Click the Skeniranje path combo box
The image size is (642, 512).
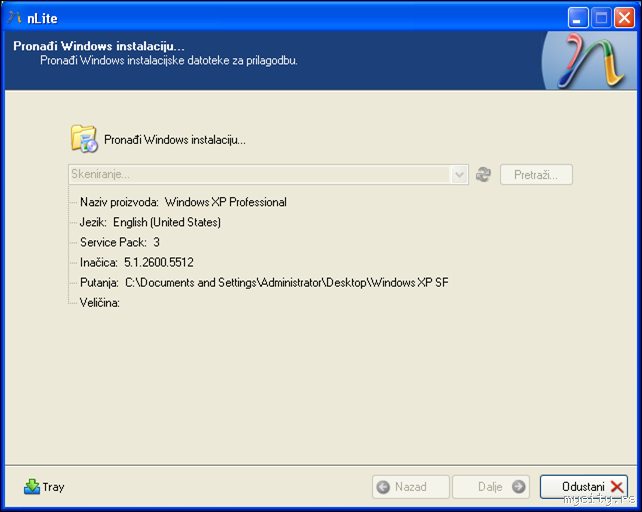pos(268,175)
